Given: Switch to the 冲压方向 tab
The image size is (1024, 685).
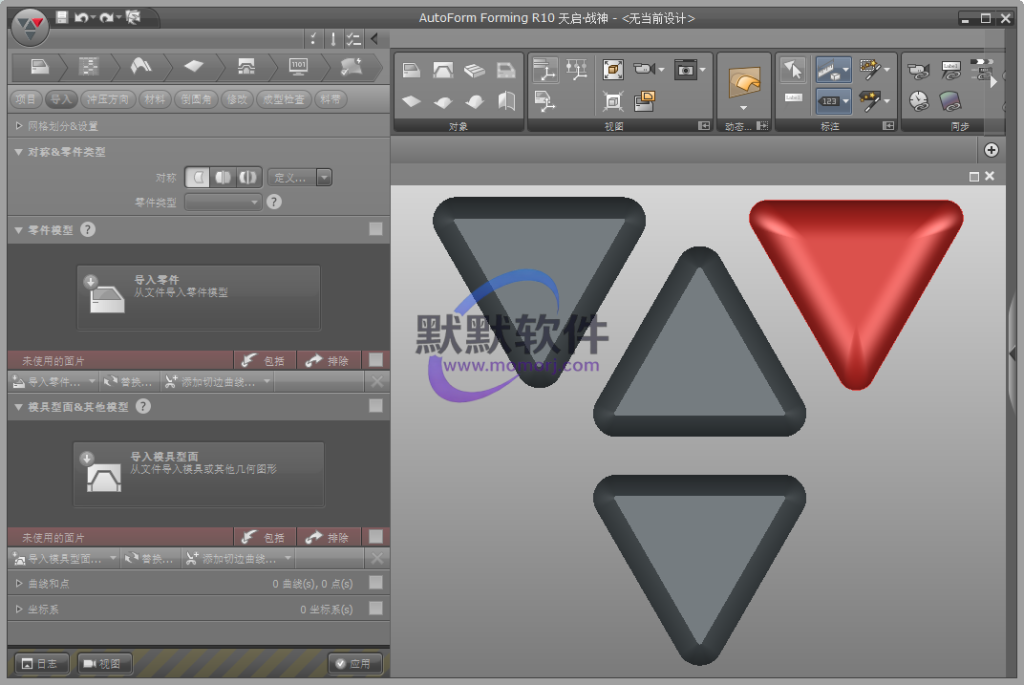Looking at the screenshot, I should tap(108, 99).
